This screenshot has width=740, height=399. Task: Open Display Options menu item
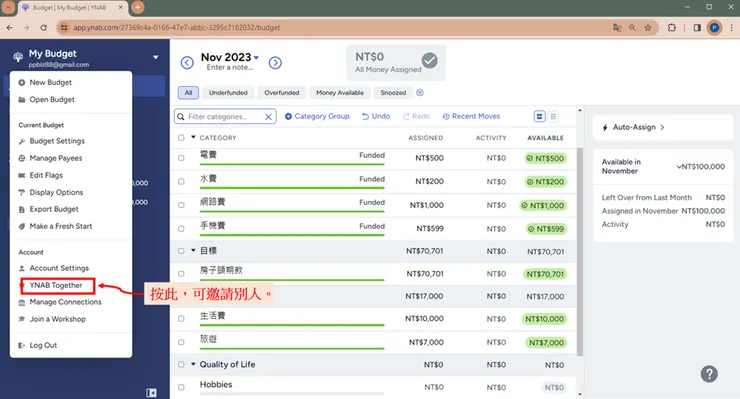pos(56,192)
